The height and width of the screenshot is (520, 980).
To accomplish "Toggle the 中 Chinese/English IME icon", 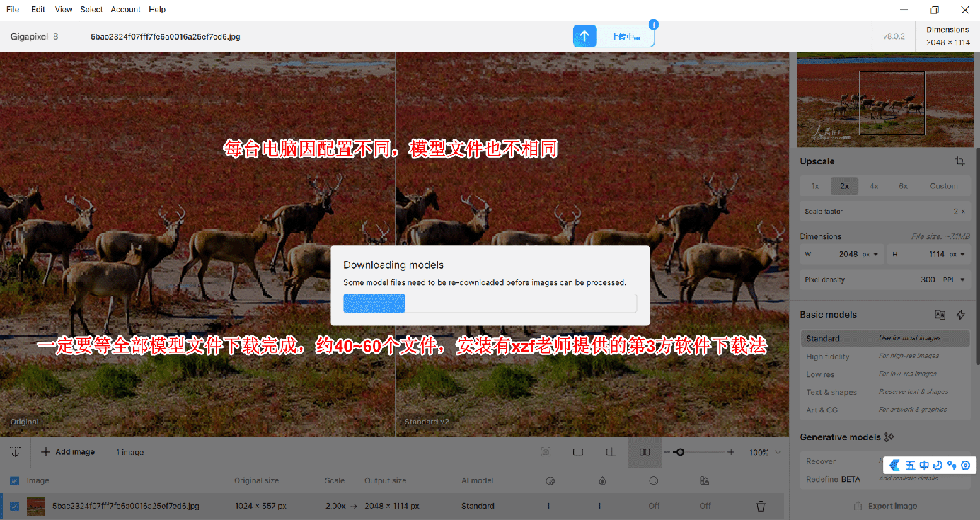I will (x=924, y=465).
